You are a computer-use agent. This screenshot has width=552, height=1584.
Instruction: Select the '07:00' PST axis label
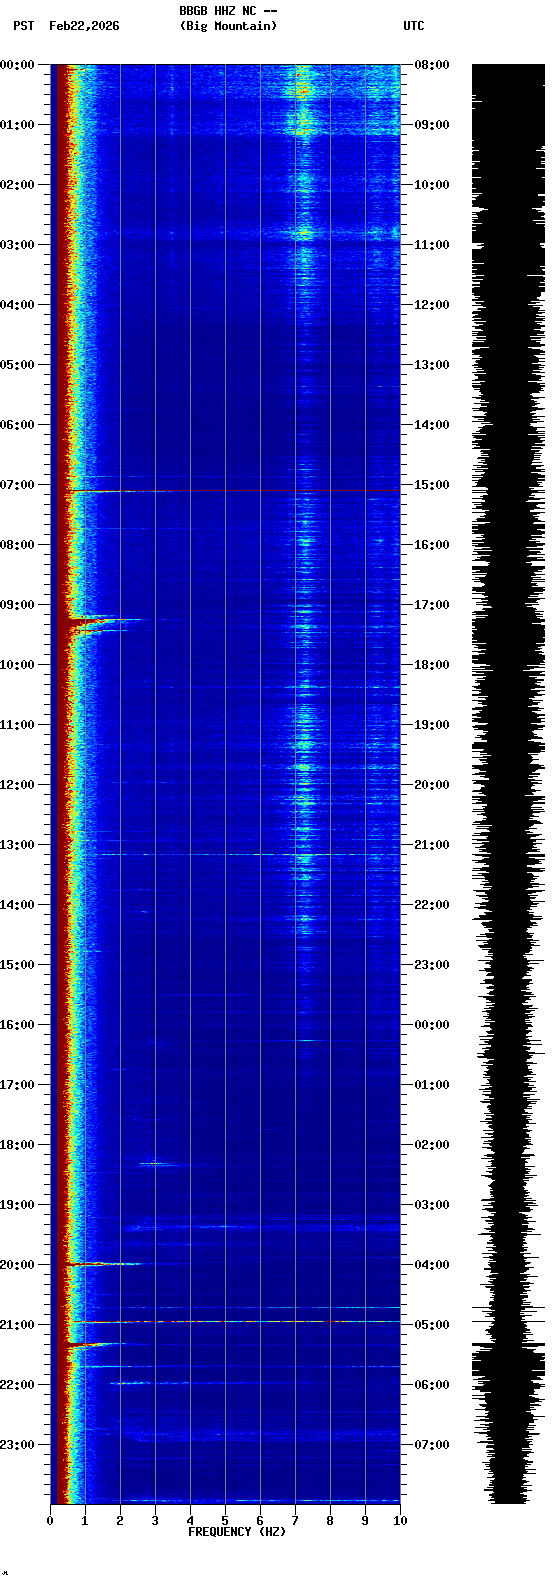tap(17, 485)
